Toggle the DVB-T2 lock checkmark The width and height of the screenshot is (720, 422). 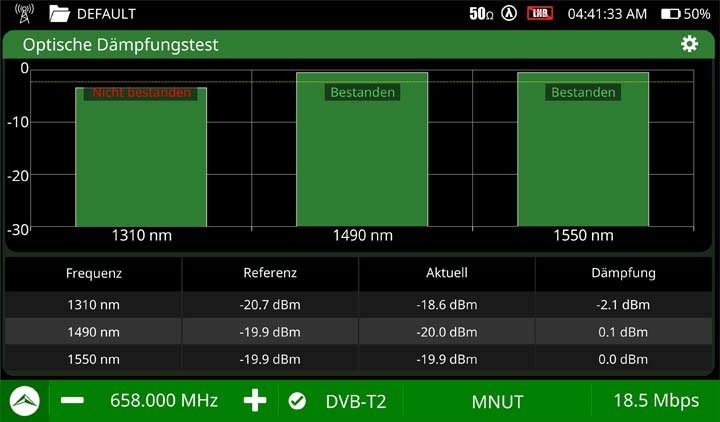[297, 401]
